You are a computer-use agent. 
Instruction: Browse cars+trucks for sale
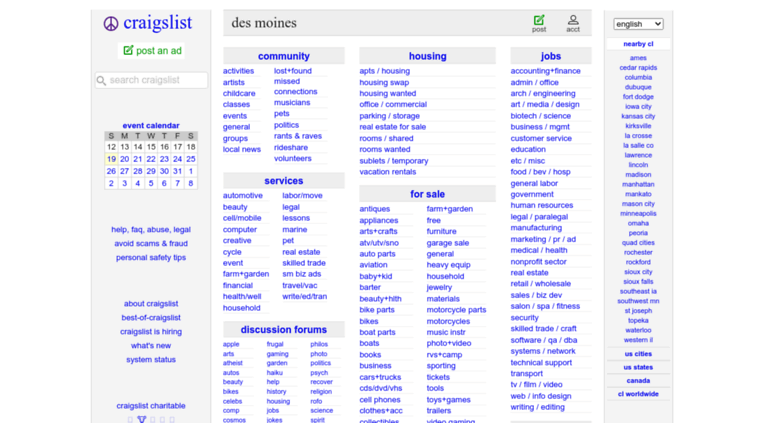click(x=380, y=377)
